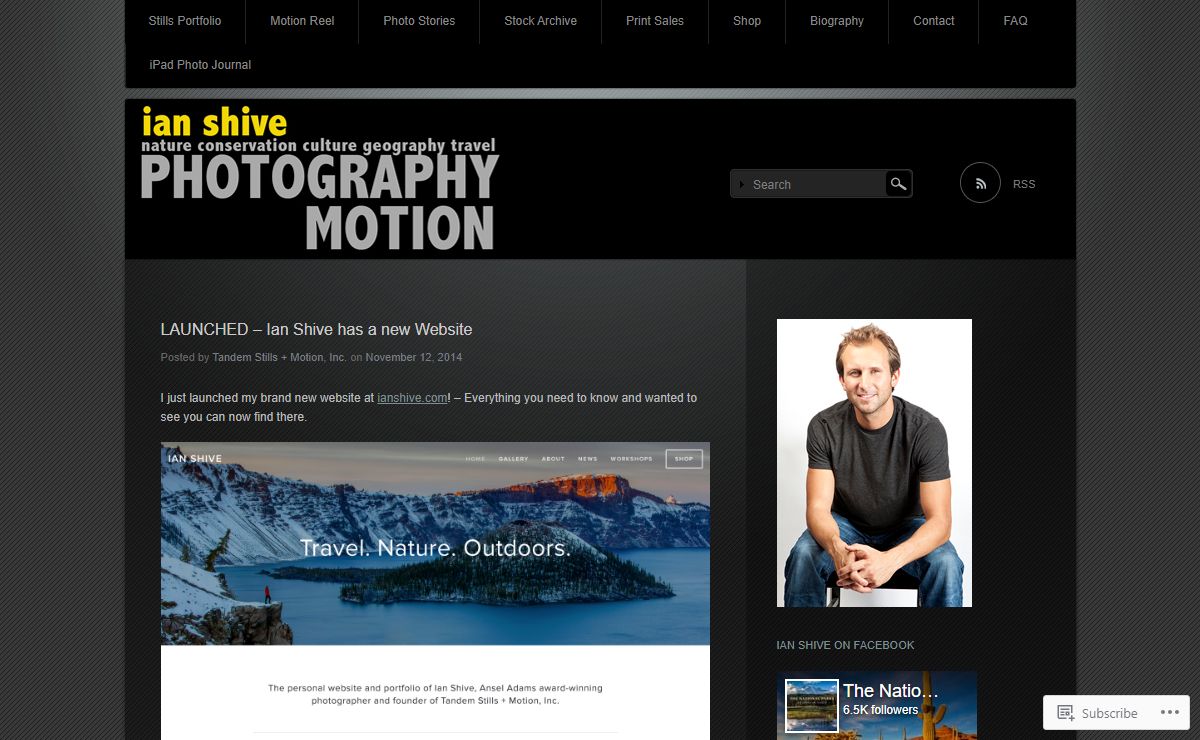The height and width of the screenshot is (740, 1200).
Task: Click the ian shive Photography Motion logo
Action: (x=320, y=178)
